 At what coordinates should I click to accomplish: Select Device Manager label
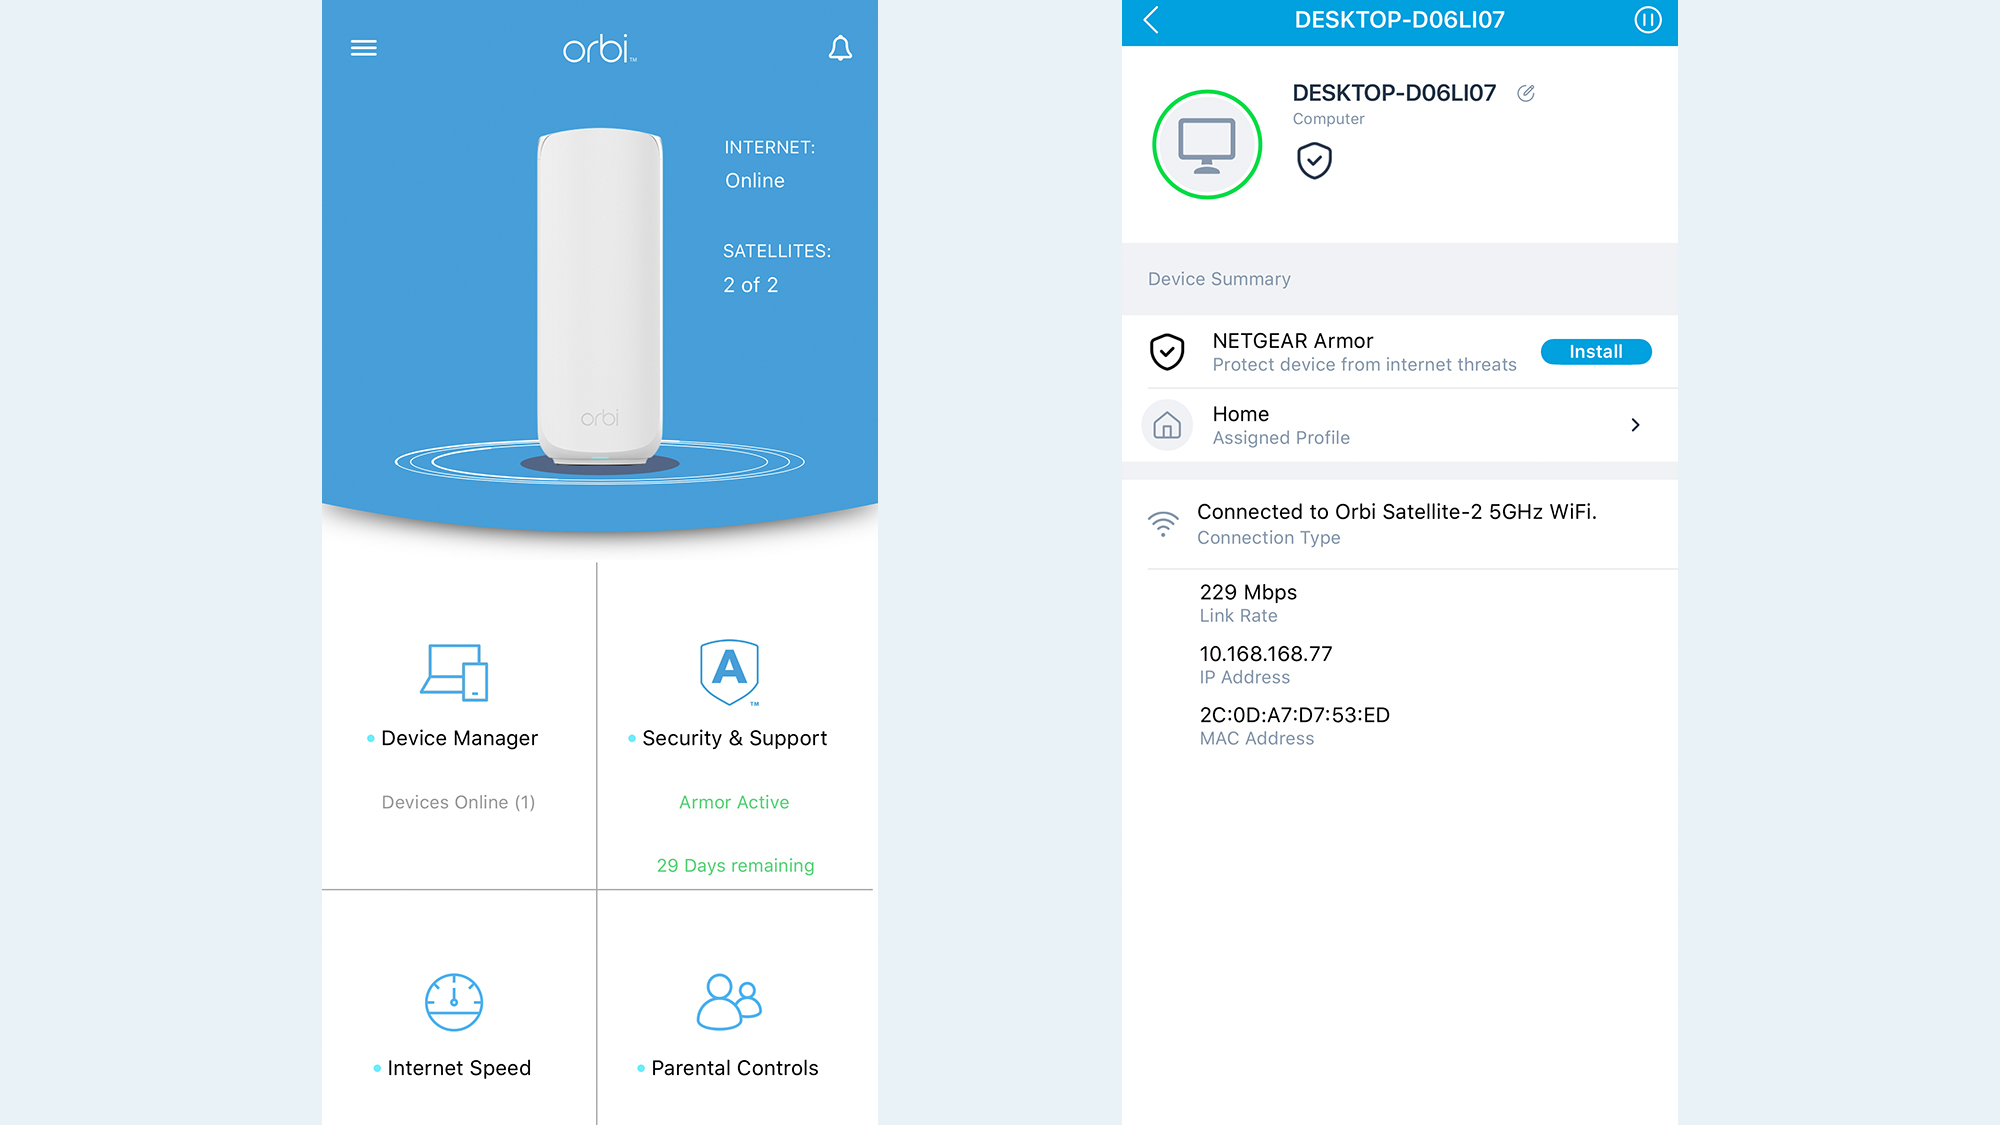pyautogui.click(x=459, y=738)
